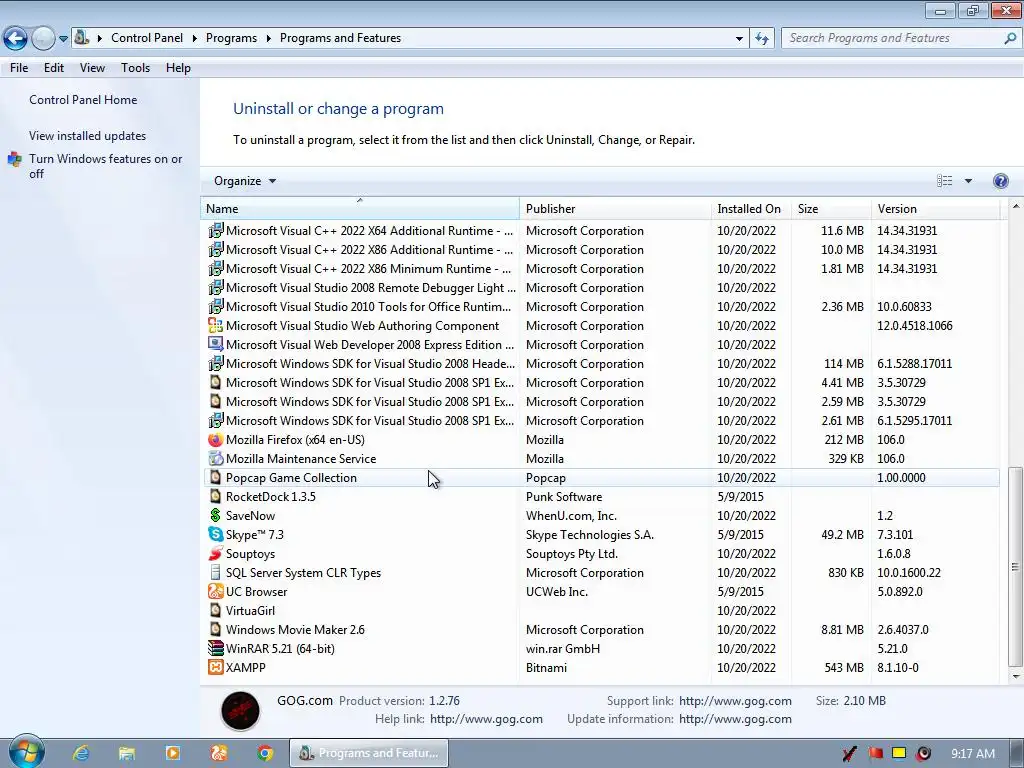This screenshot has height=768, width=1024.
Task: Select the XAMPP icon
Action: [215, 667]
